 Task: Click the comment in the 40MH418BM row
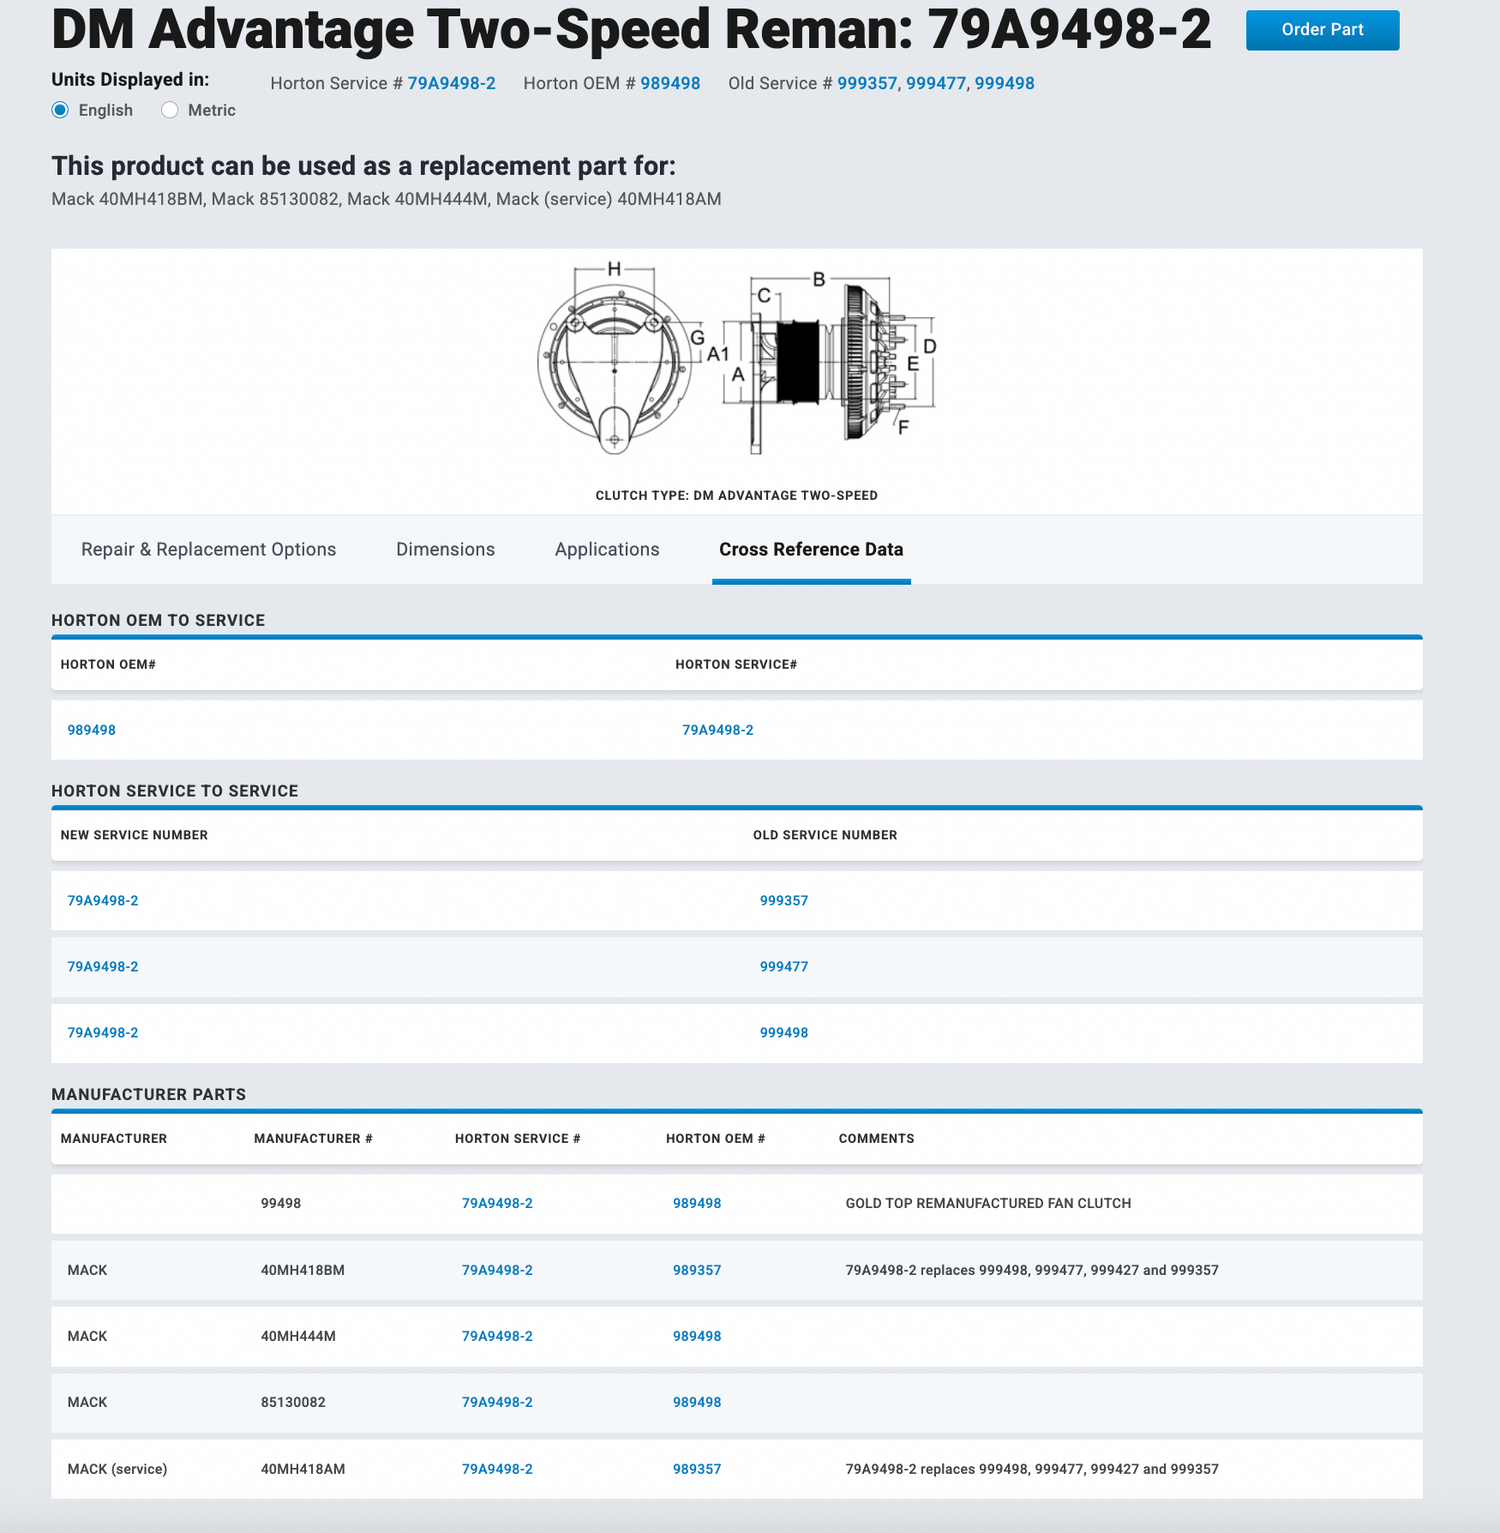(x=1032, y=1270)
